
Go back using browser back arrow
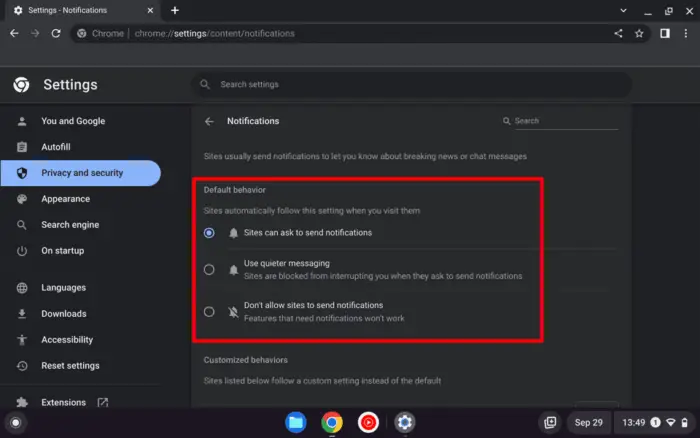pos(14,33)
